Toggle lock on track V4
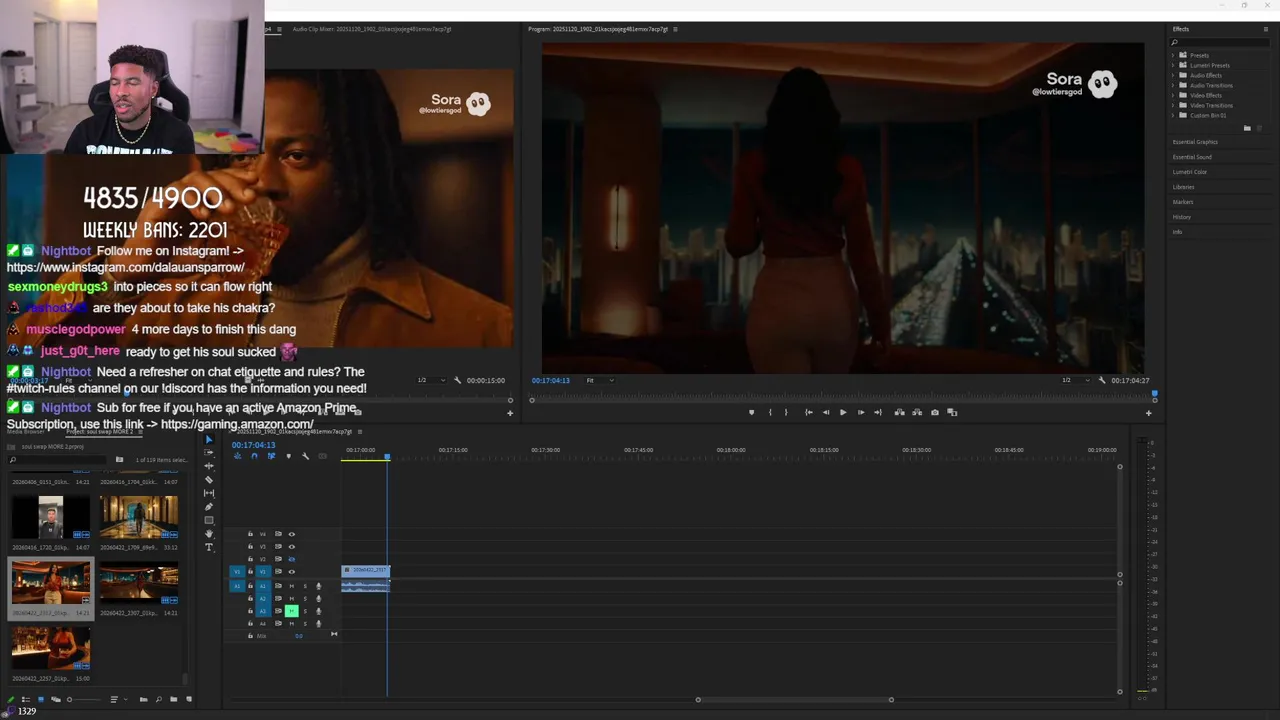The image size is (1280, 720). click(x=250, y=534)
